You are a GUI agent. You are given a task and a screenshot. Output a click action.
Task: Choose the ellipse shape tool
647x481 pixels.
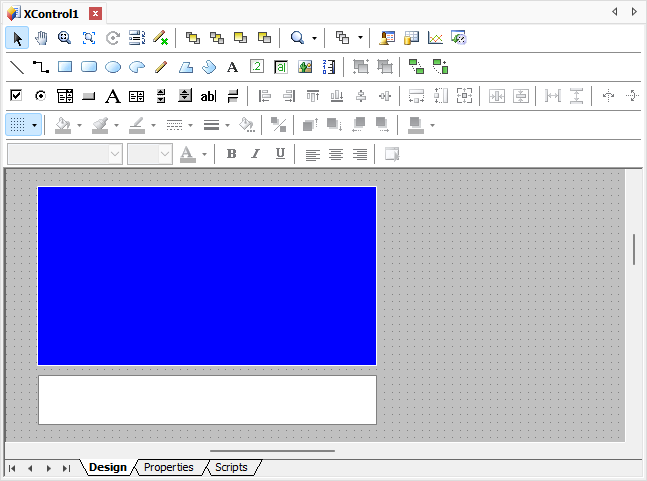click(x=113, y=67)
